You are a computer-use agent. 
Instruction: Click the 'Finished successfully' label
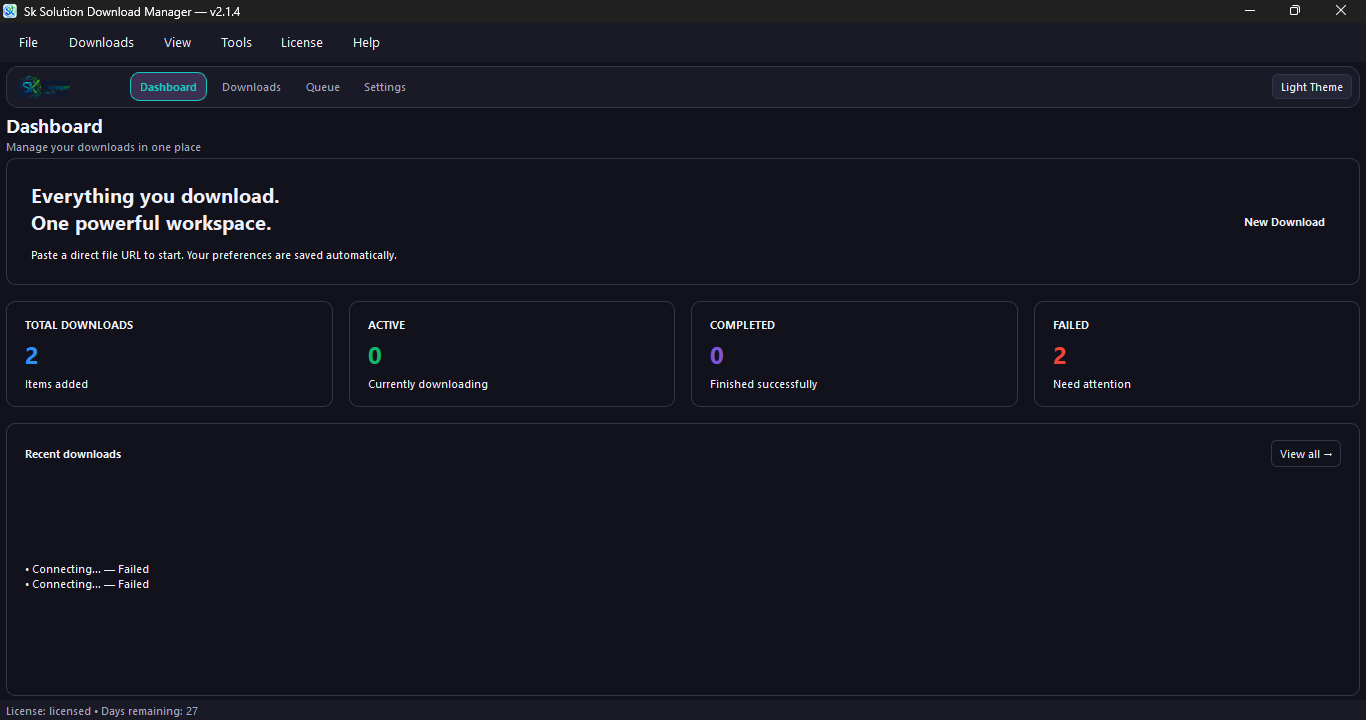pos(764,384)
